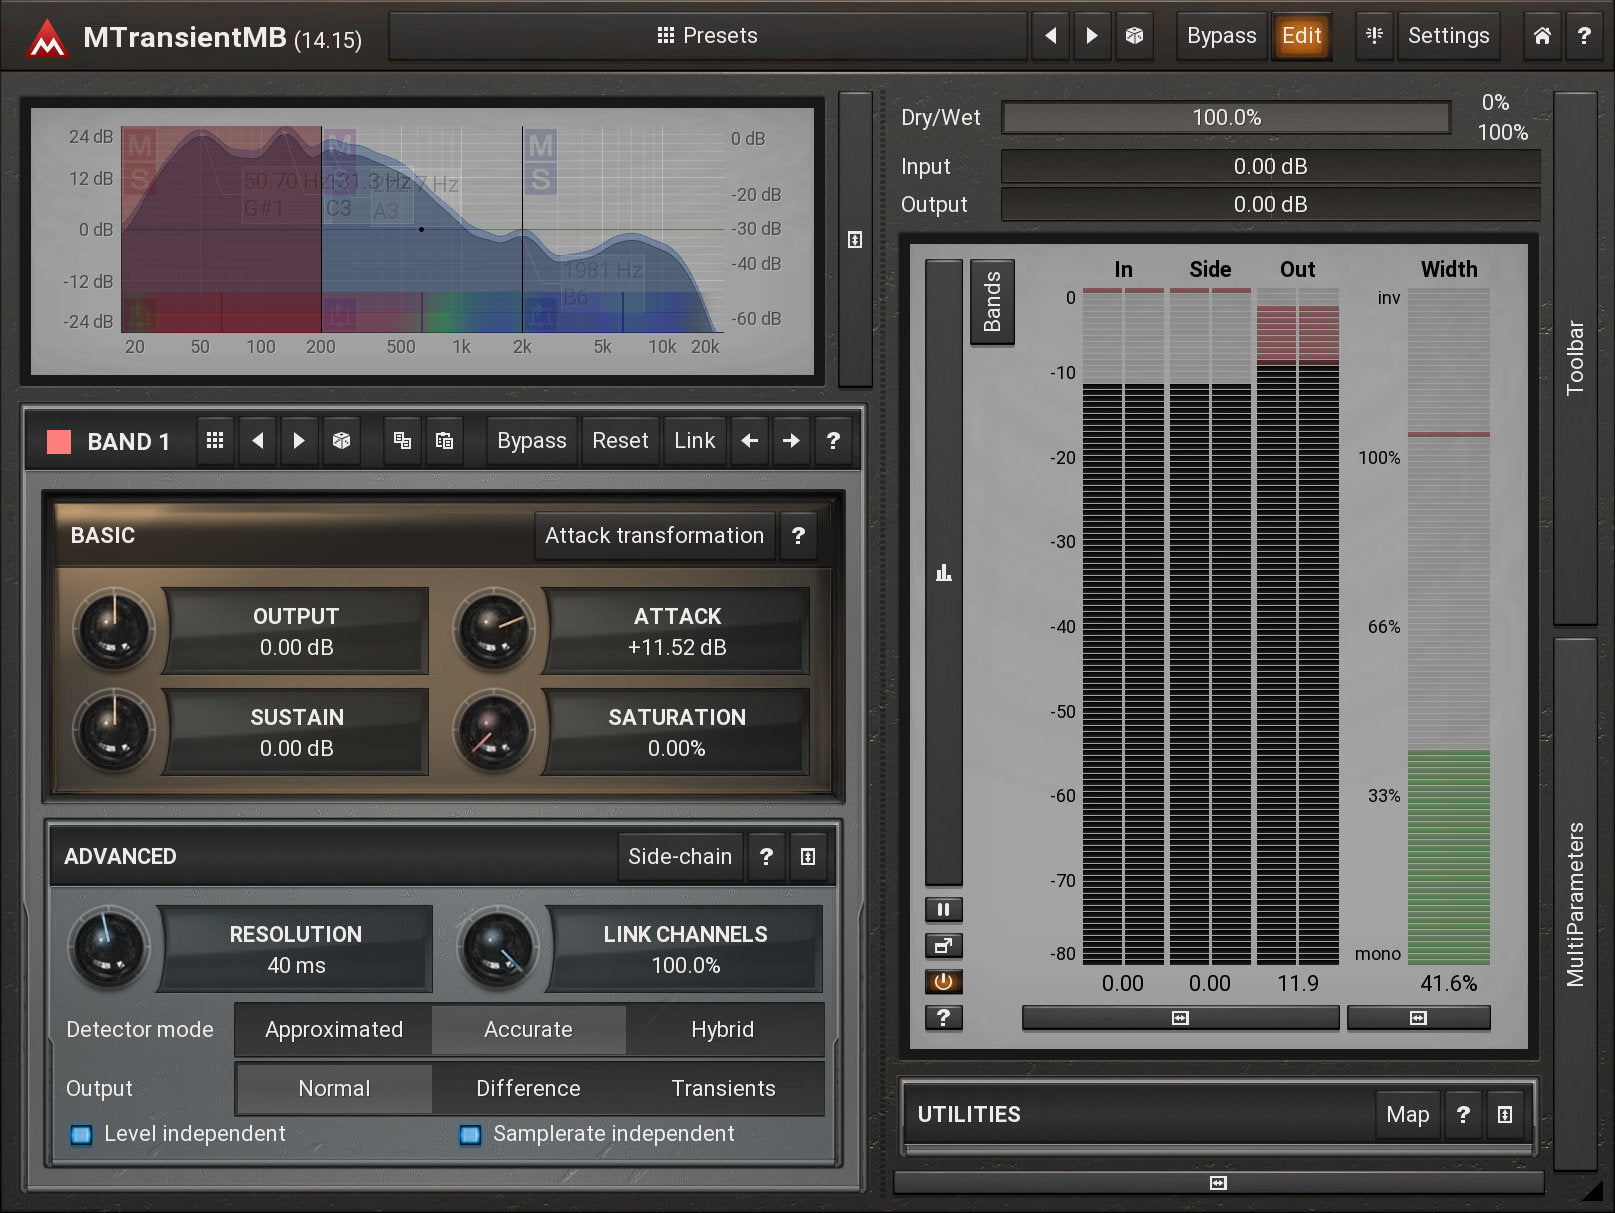Viewport: 1615px width, 1213px height.
Task: Enable the Level independent checkbox
Action: tap(81, 1134)
